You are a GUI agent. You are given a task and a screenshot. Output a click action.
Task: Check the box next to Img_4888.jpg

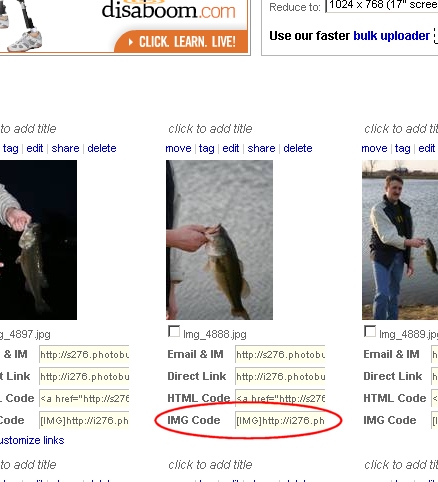pyautogui.click(x=174, y=331)
